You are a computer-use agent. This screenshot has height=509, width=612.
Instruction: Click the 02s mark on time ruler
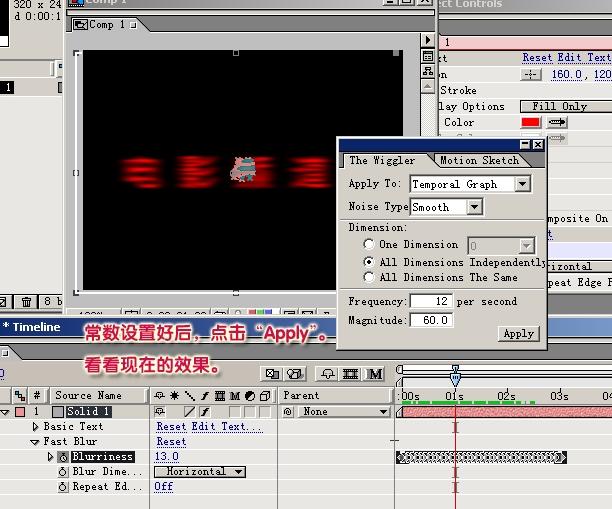[x=506, y=396]
